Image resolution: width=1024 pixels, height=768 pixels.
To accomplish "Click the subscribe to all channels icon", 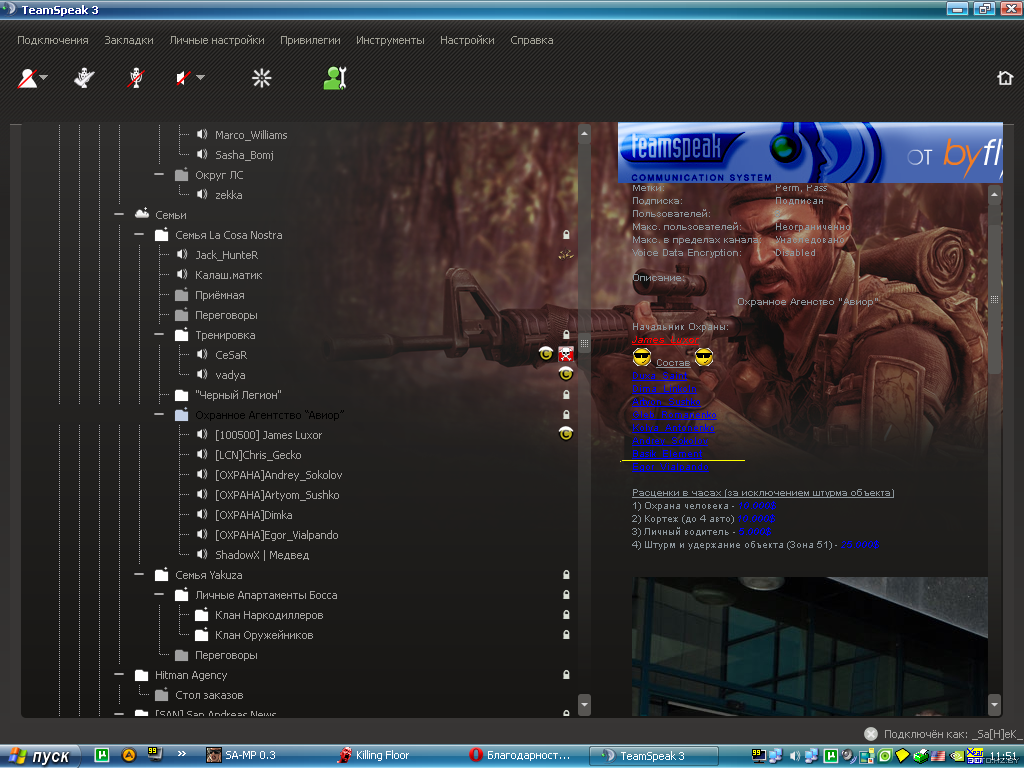I will pos(261,78).
